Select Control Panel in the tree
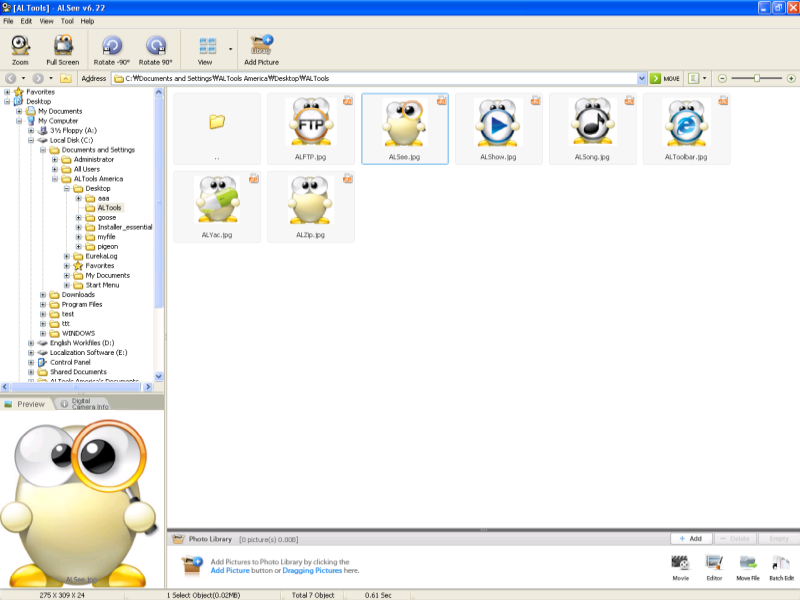 point(70,362)
